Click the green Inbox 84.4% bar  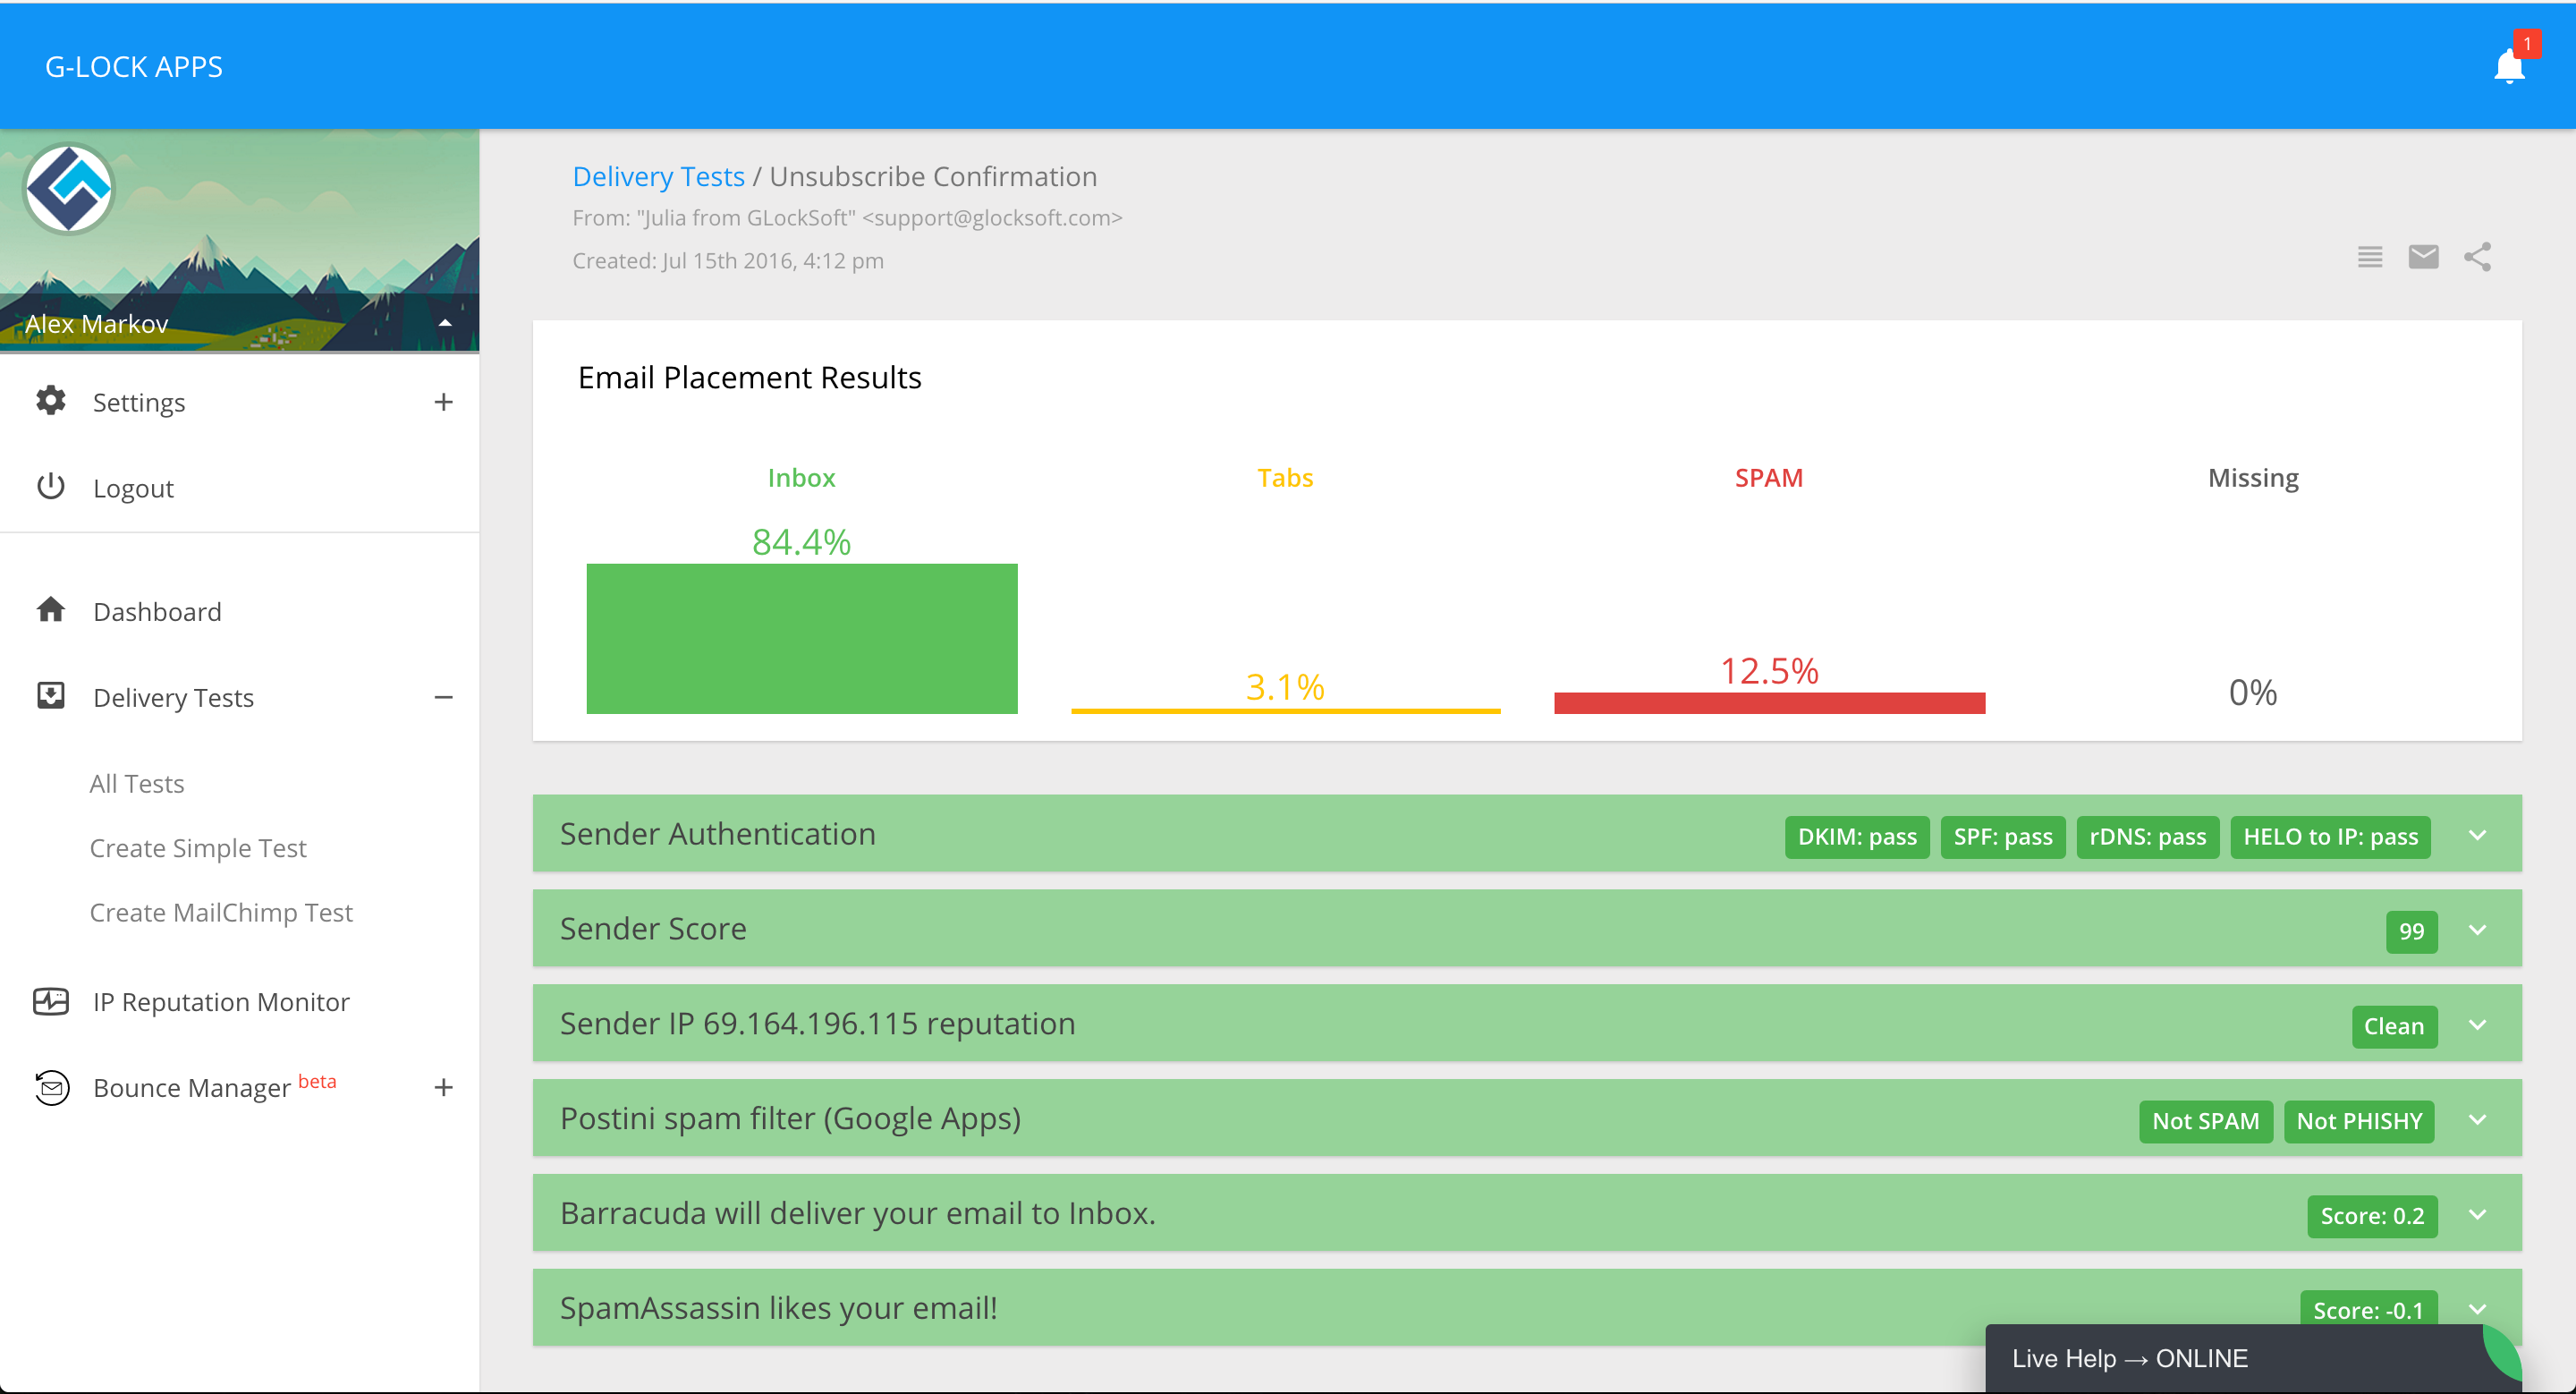(x=801, y=638)
